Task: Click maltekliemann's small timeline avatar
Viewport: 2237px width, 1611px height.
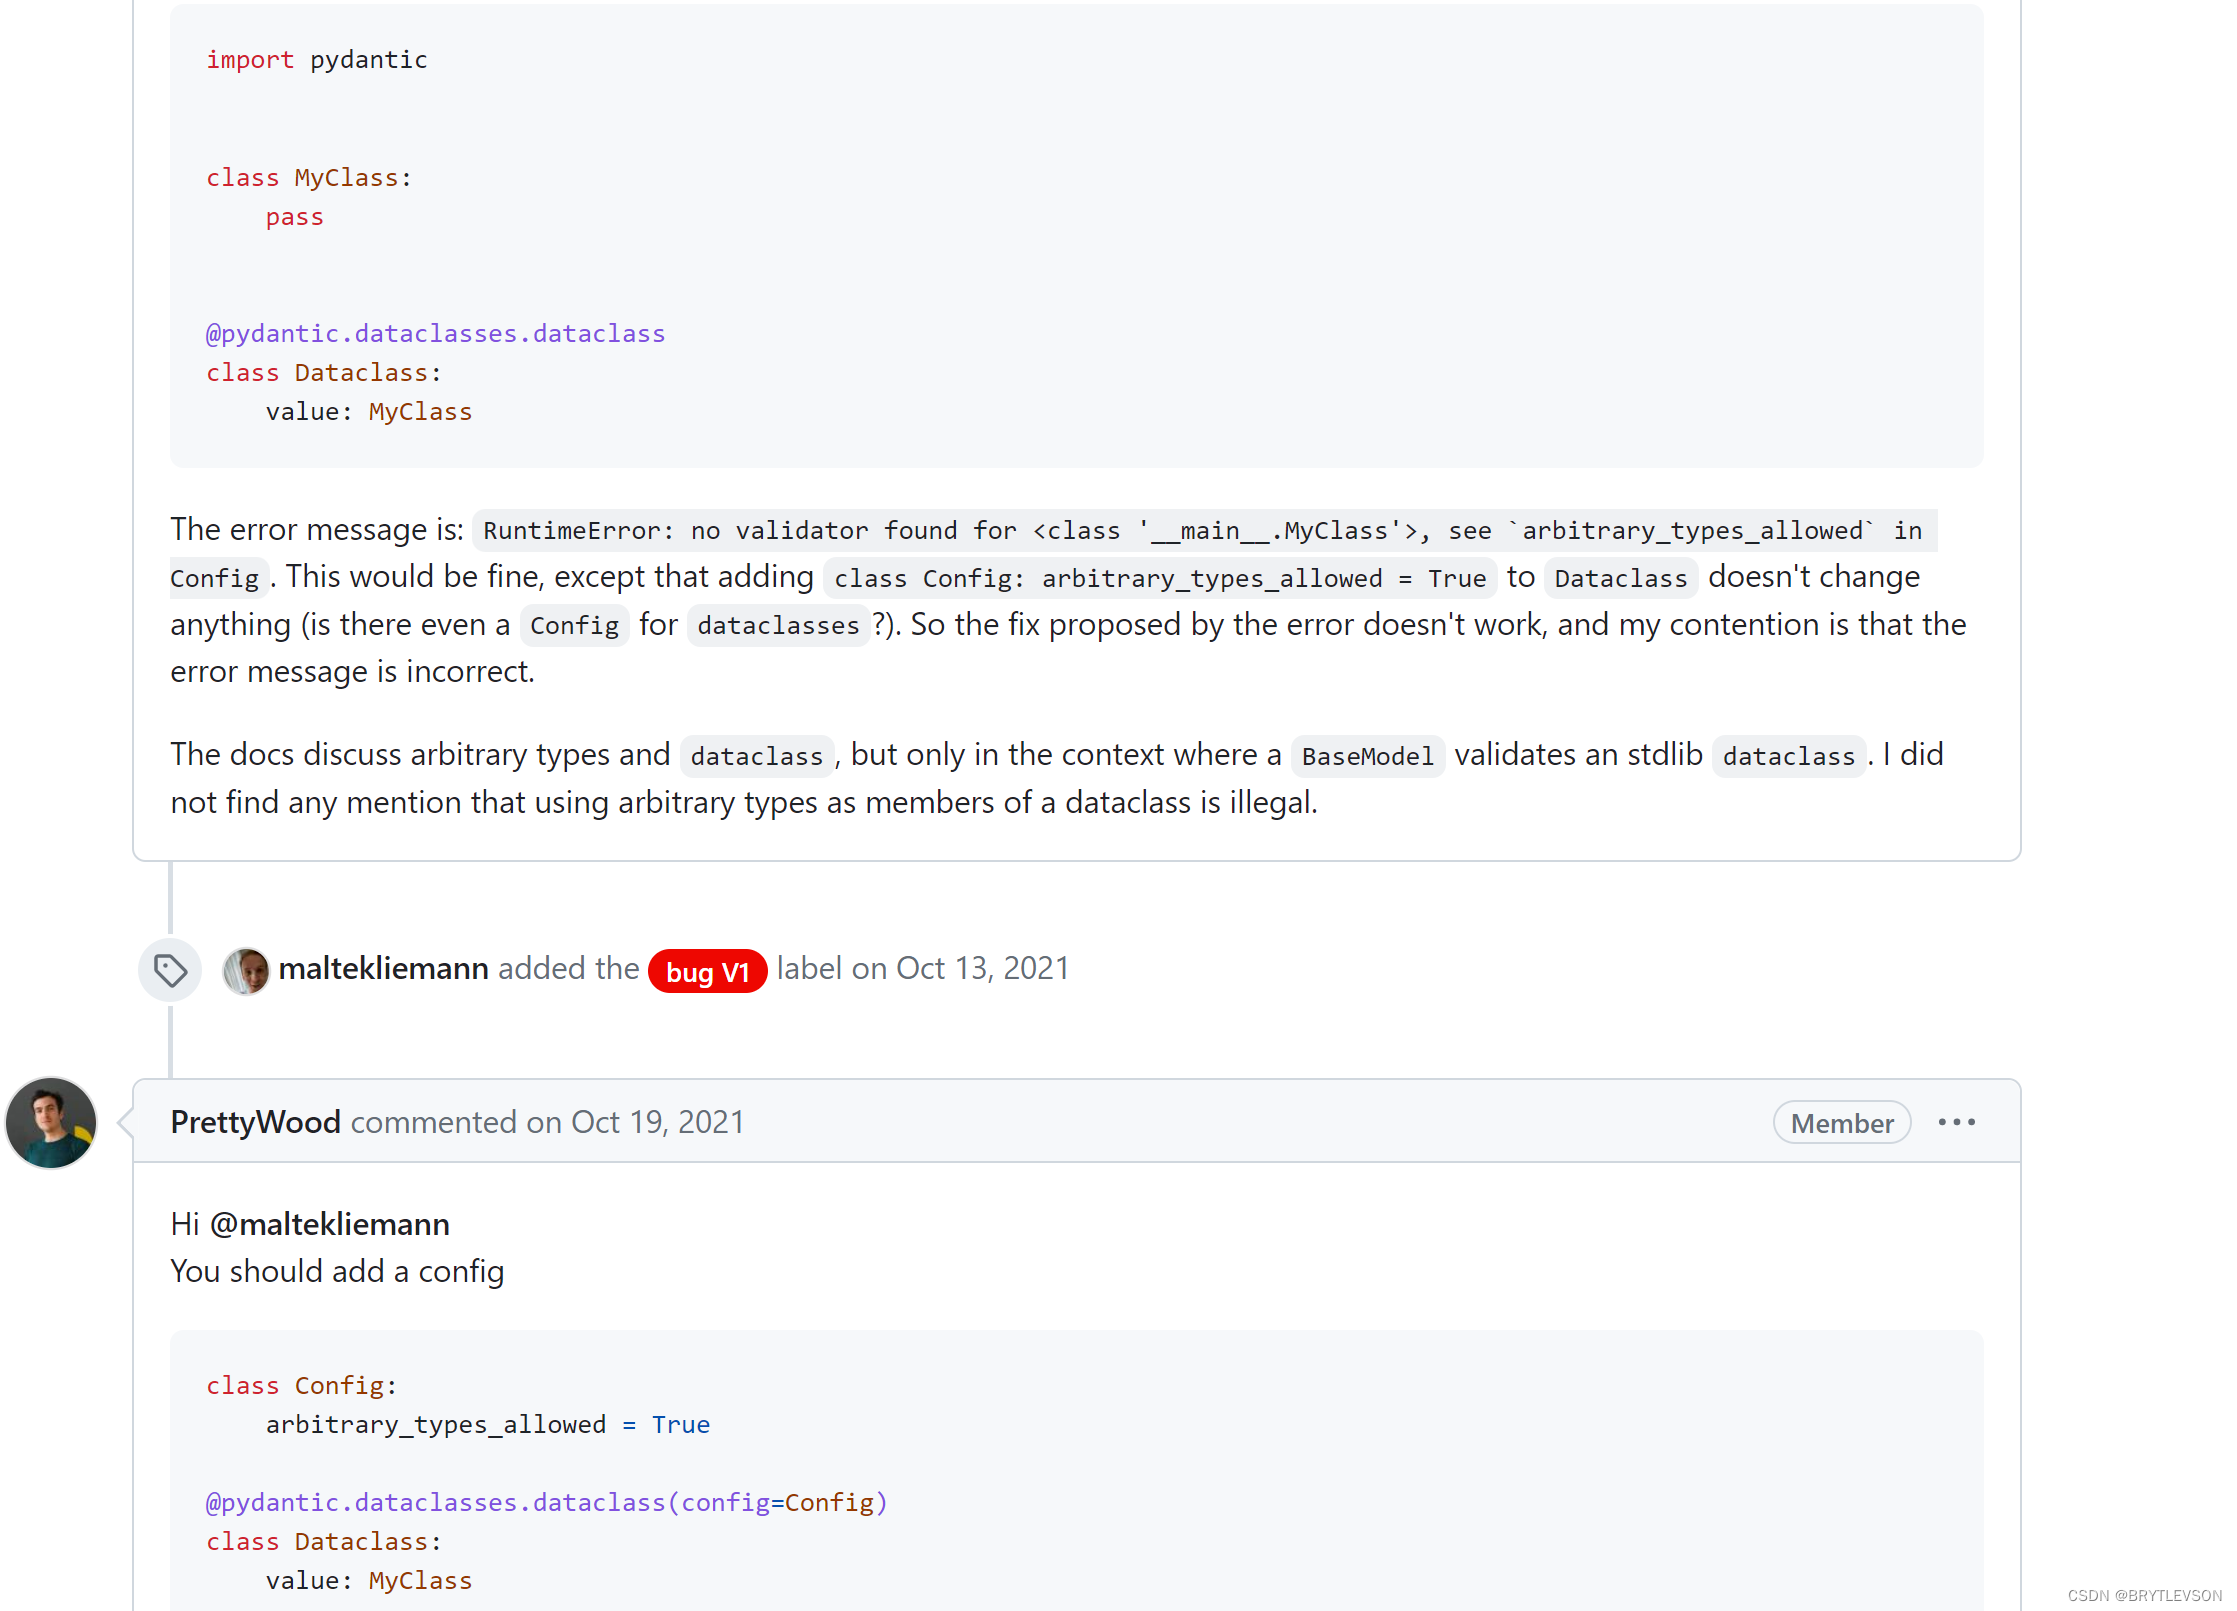Action: pyautogui.click(x=245, y=969)
